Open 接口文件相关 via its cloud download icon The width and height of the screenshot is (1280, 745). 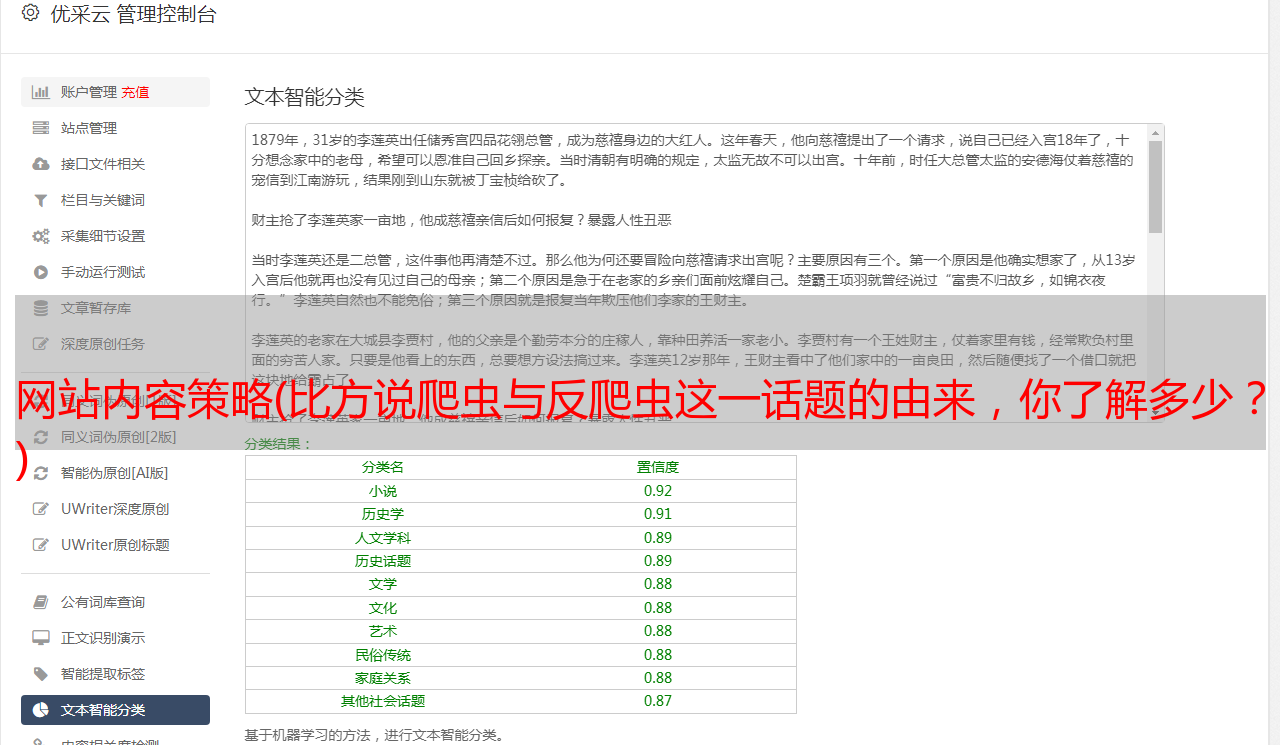41,164
